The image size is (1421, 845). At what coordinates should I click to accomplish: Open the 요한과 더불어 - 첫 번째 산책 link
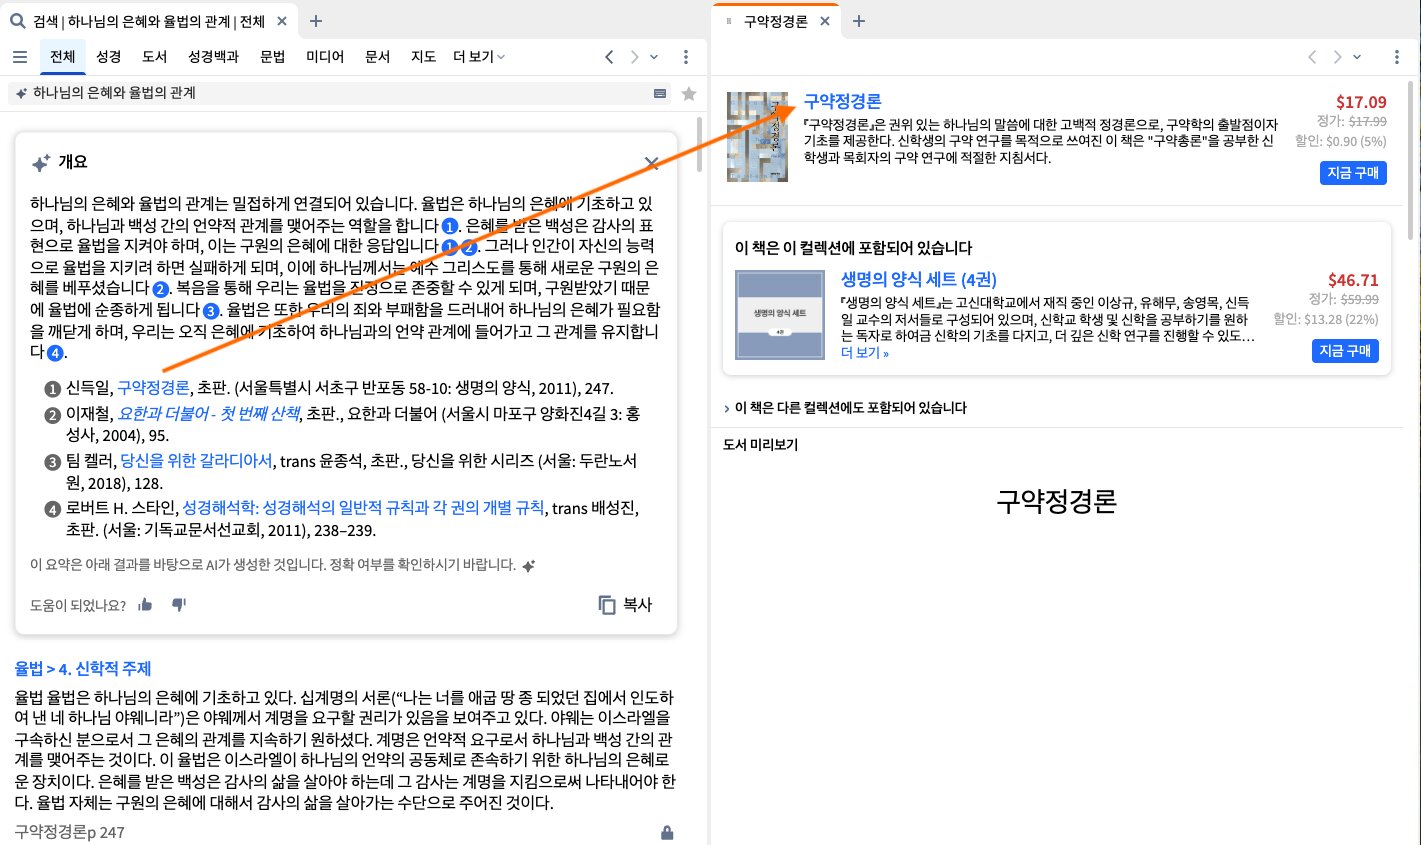click(208, 413)
